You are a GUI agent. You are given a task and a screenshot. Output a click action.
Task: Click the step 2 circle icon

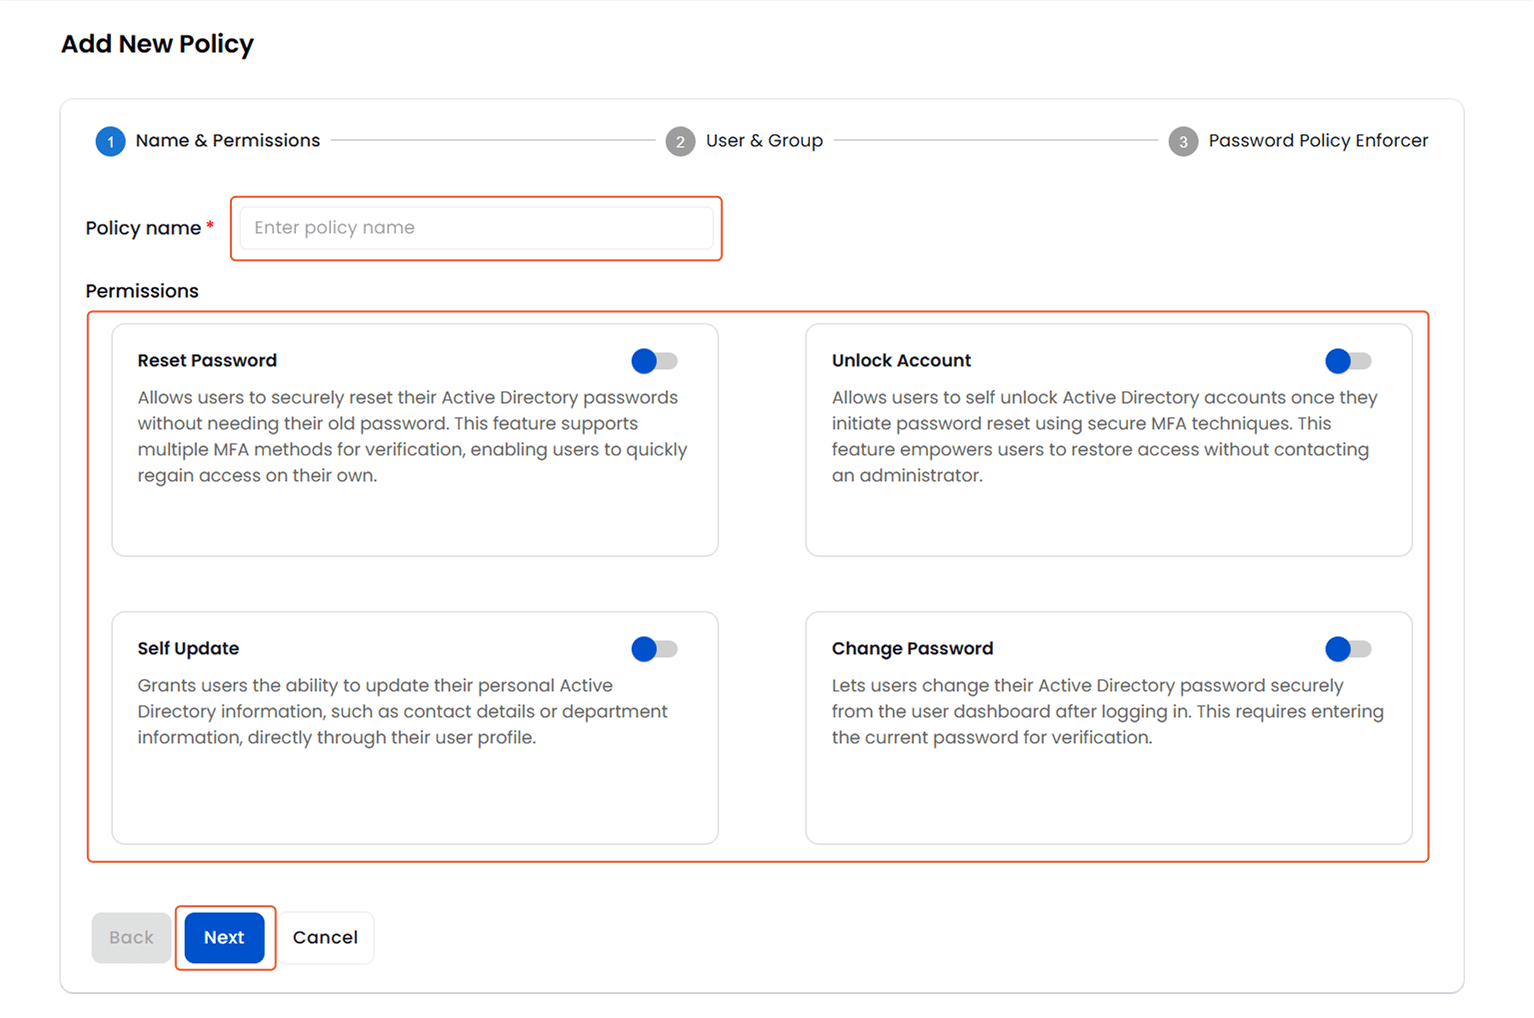[x=680, y=141]
